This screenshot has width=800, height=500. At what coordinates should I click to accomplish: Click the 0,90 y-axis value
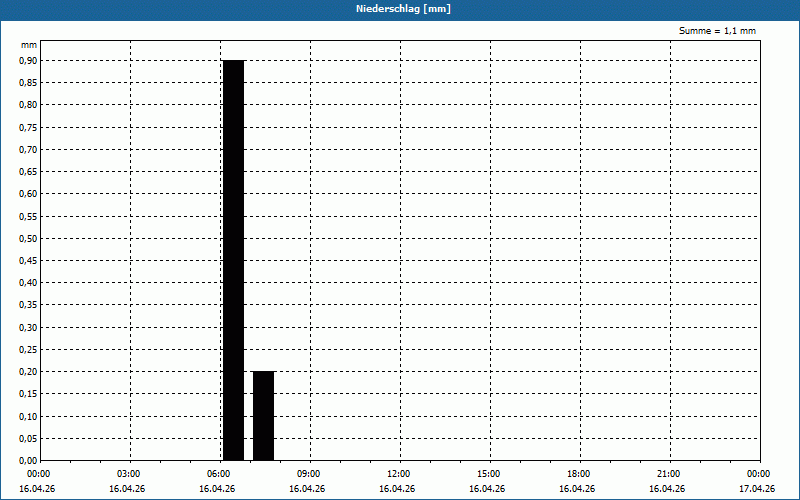coord(28,60)
